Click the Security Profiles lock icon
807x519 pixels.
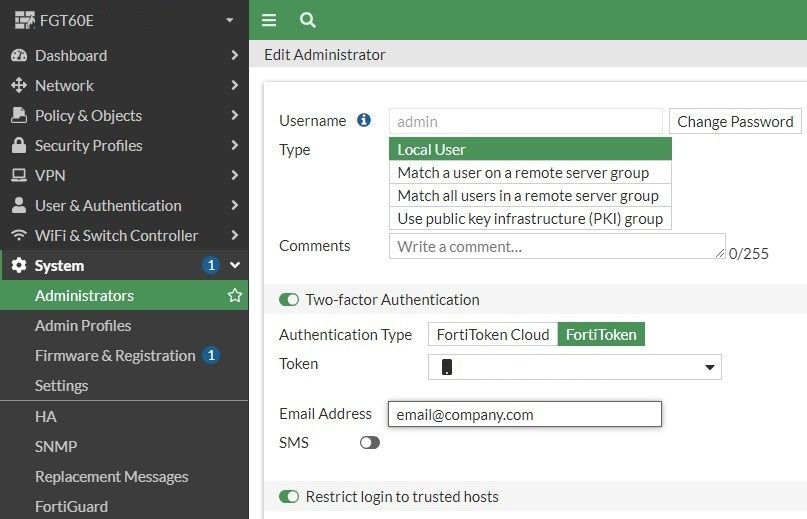(x=18, y=146)
